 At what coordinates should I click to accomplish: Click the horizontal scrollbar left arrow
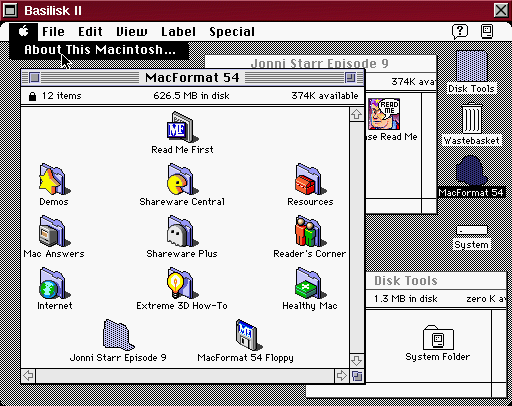coord(28,376)
